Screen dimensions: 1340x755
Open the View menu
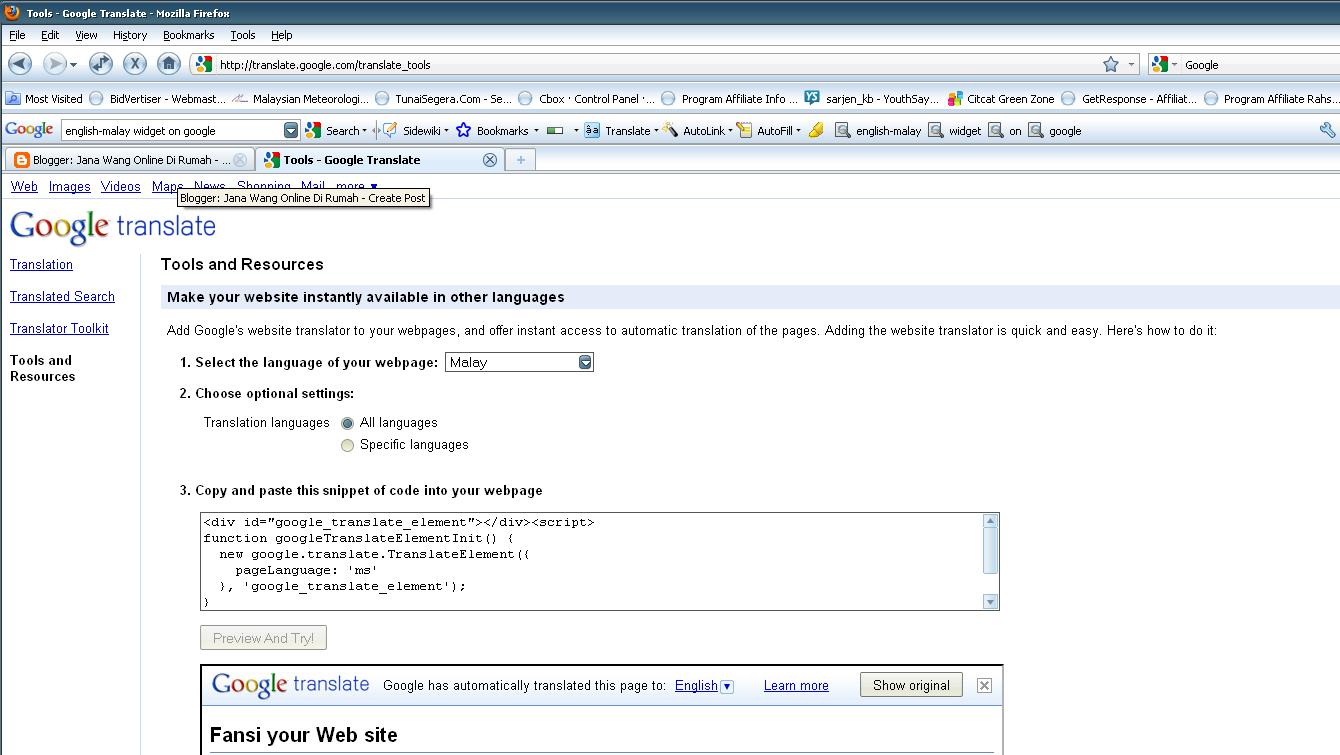tap(86, 35)
